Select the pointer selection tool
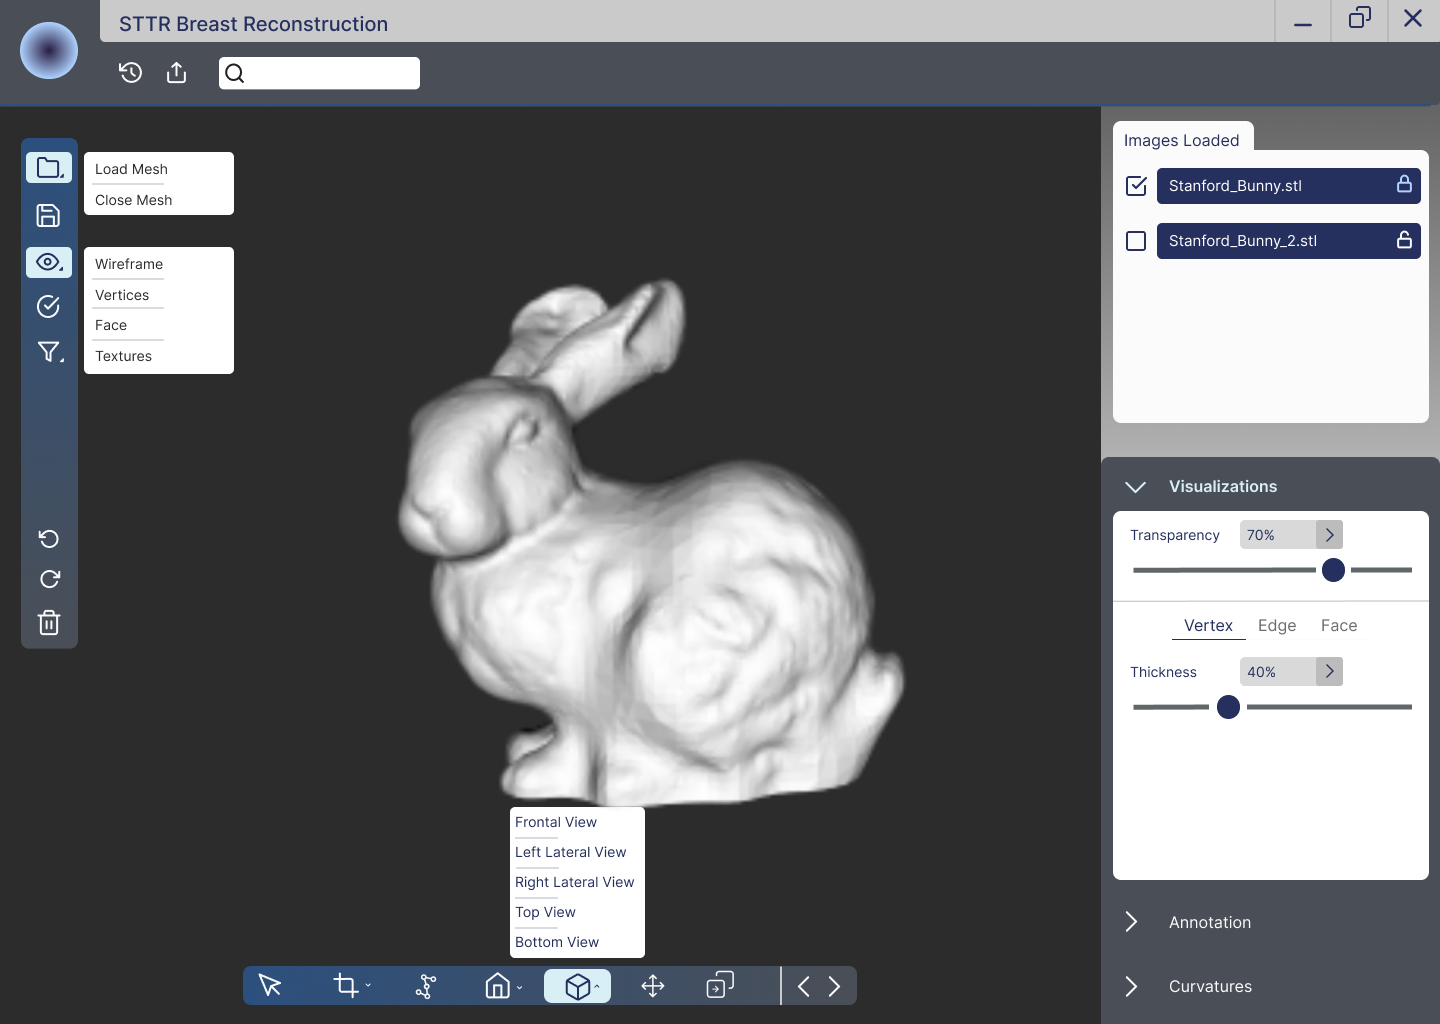 (270, 985)
